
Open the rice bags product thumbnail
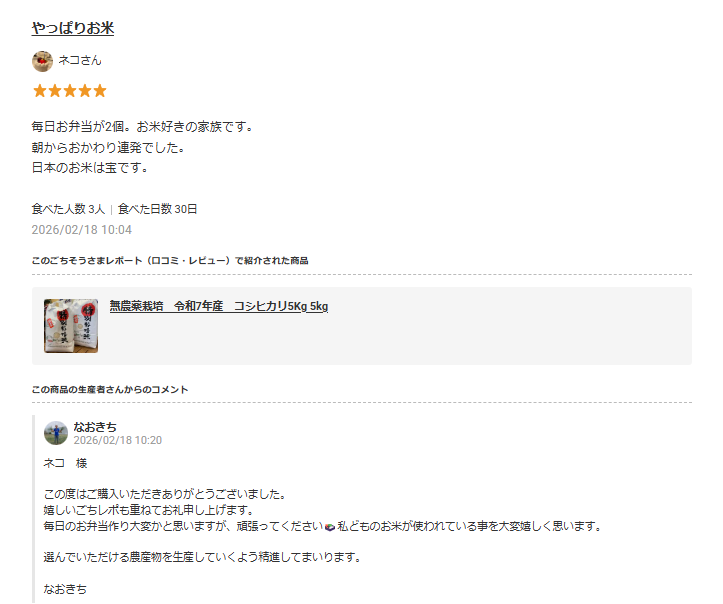pos(71,326)
